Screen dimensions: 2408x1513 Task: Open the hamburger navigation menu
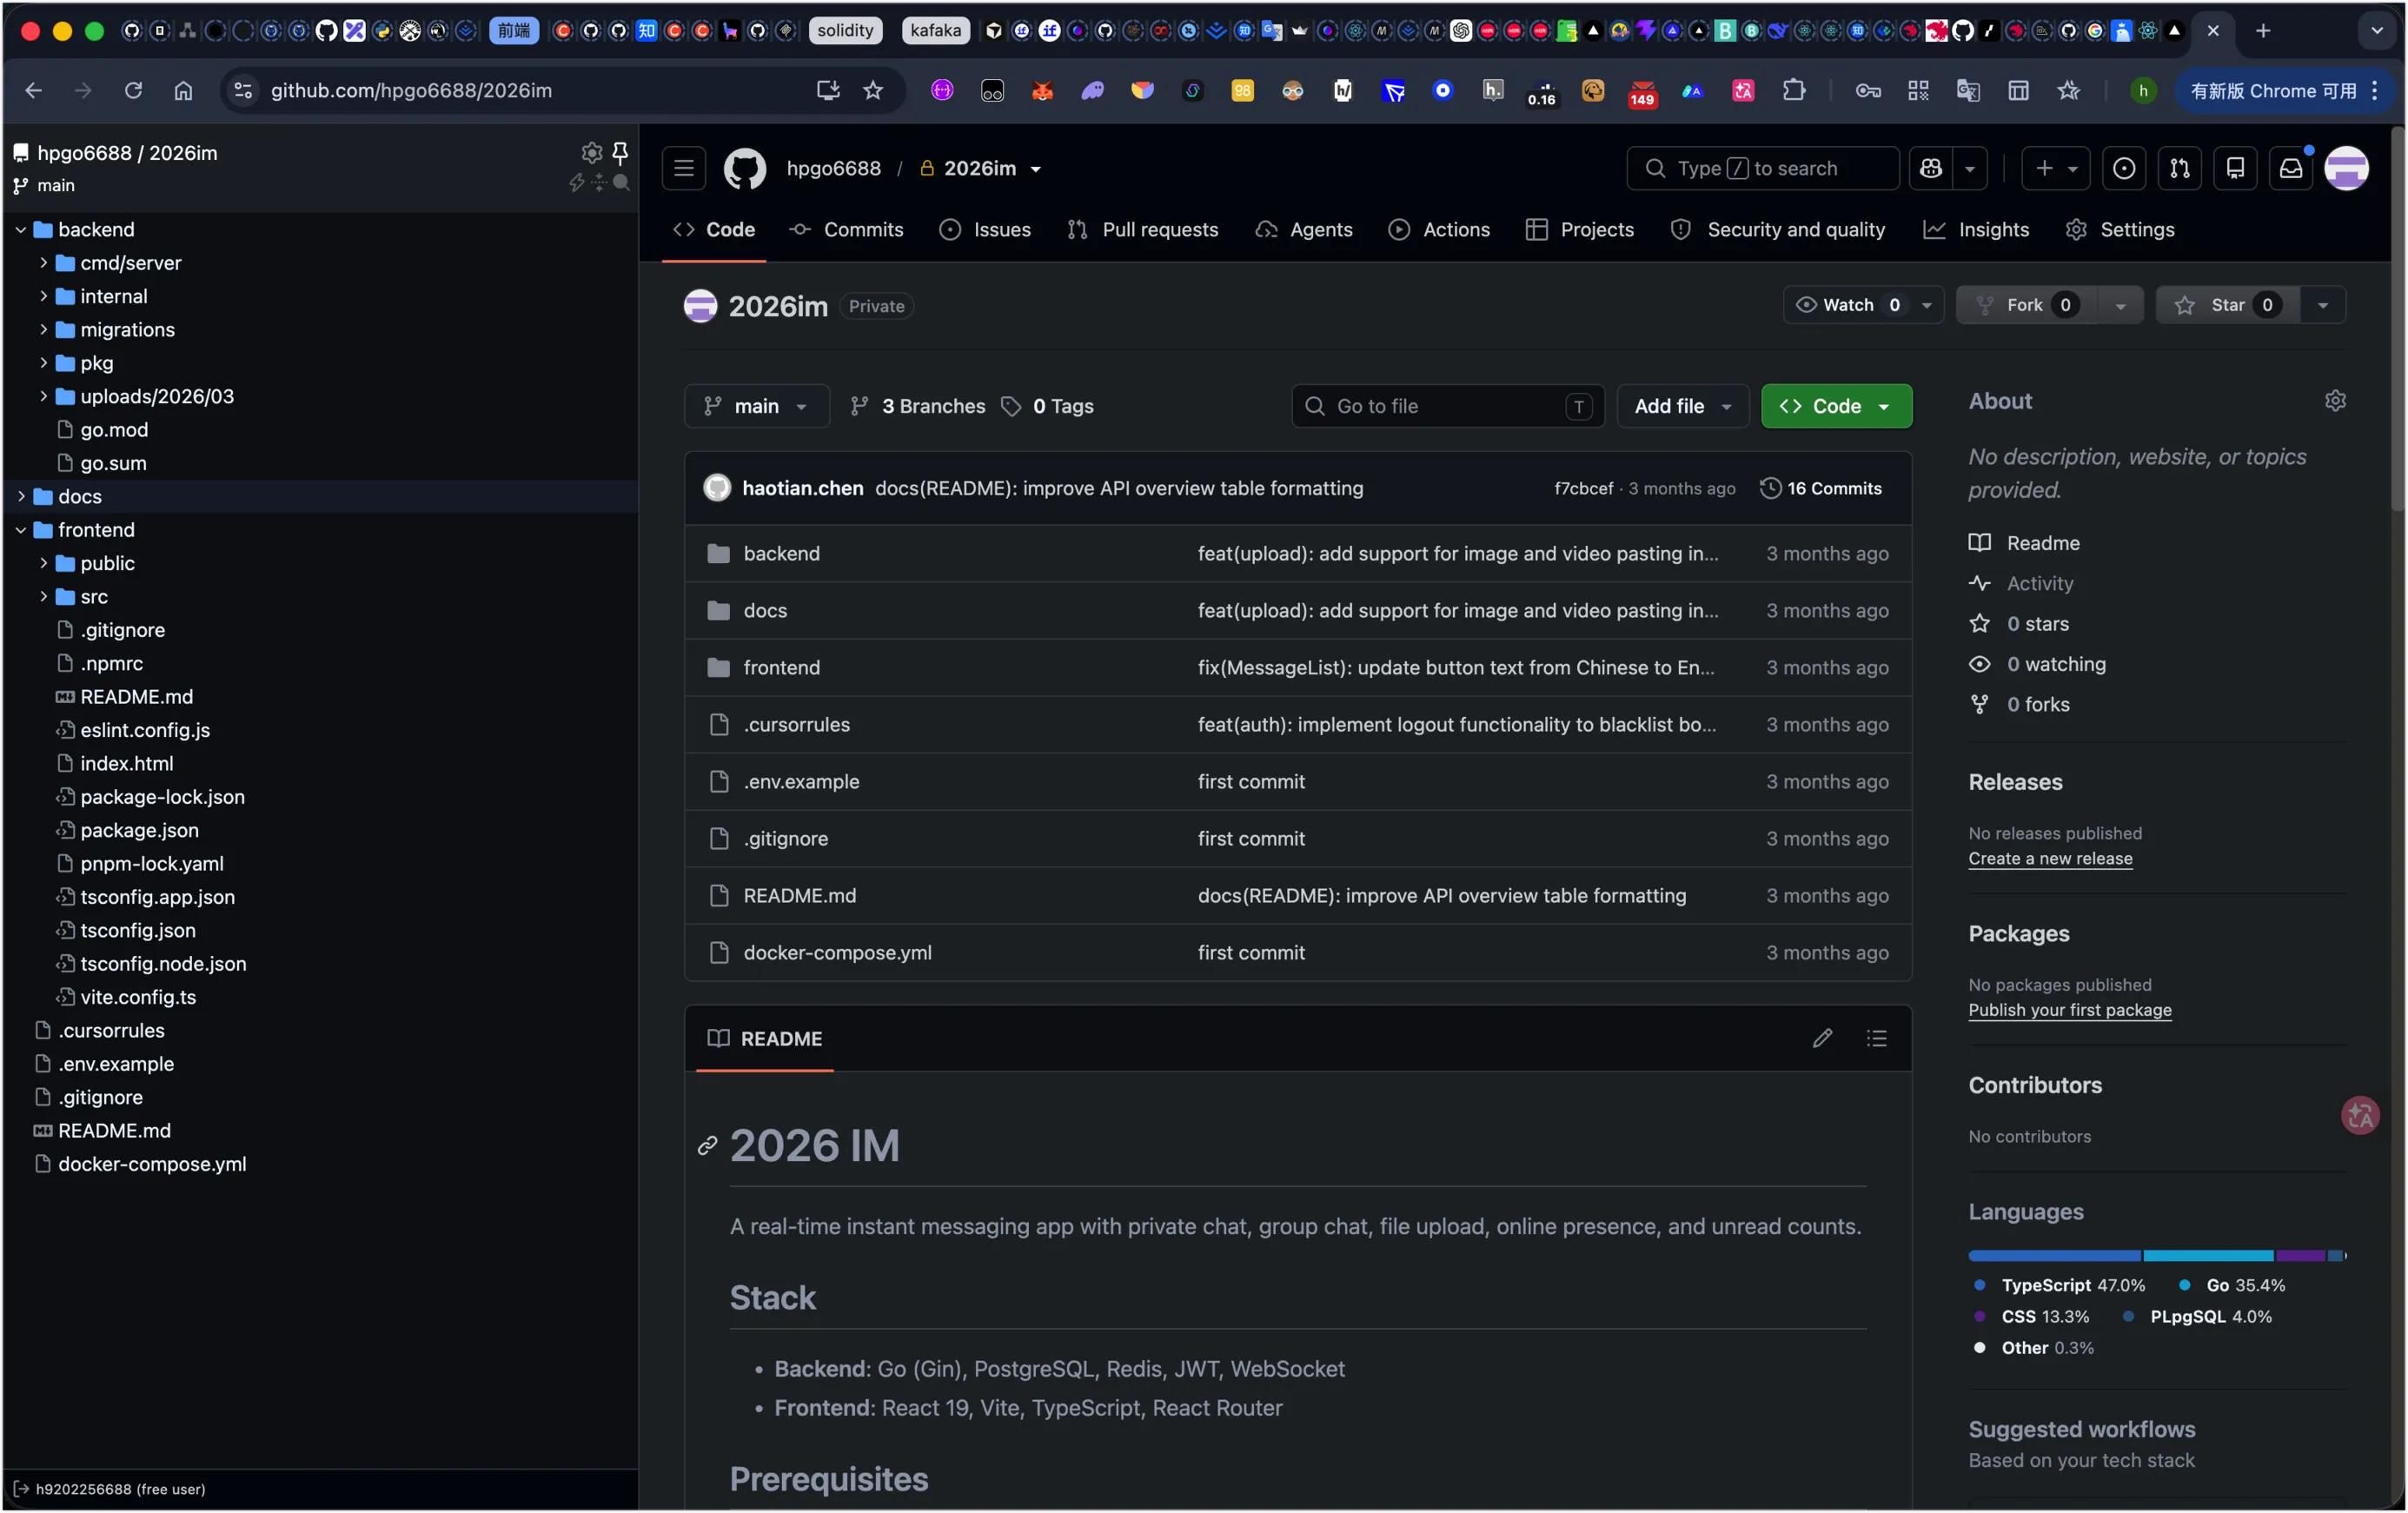click(x=684, y=168)
